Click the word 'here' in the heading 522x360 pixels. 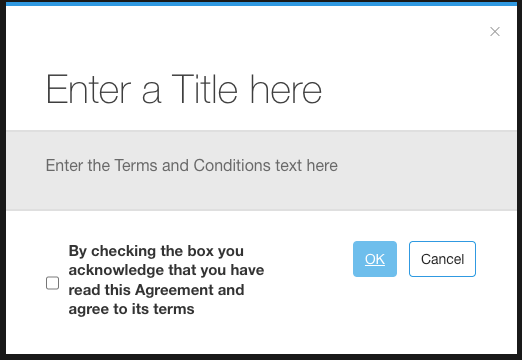[x=286, y=89]
